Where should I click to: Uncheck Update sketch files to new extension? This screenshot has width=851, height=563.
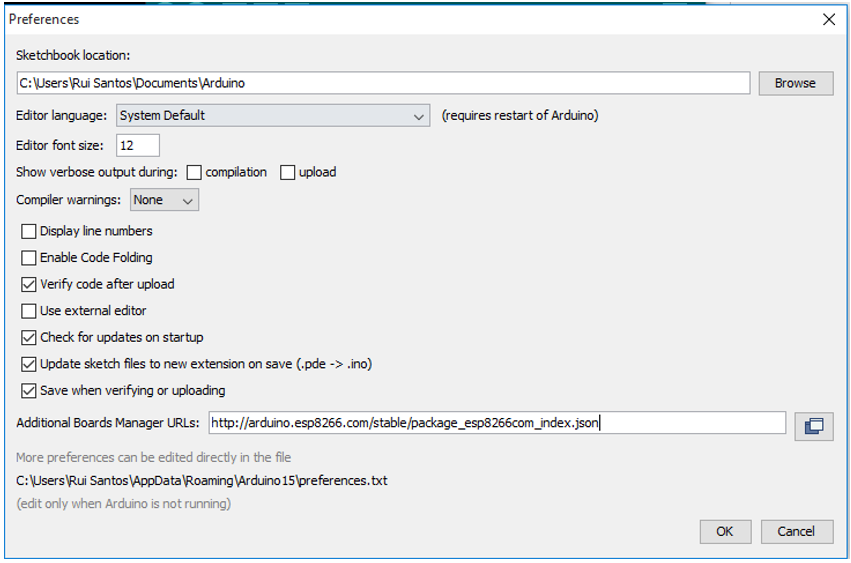(29, 364)
